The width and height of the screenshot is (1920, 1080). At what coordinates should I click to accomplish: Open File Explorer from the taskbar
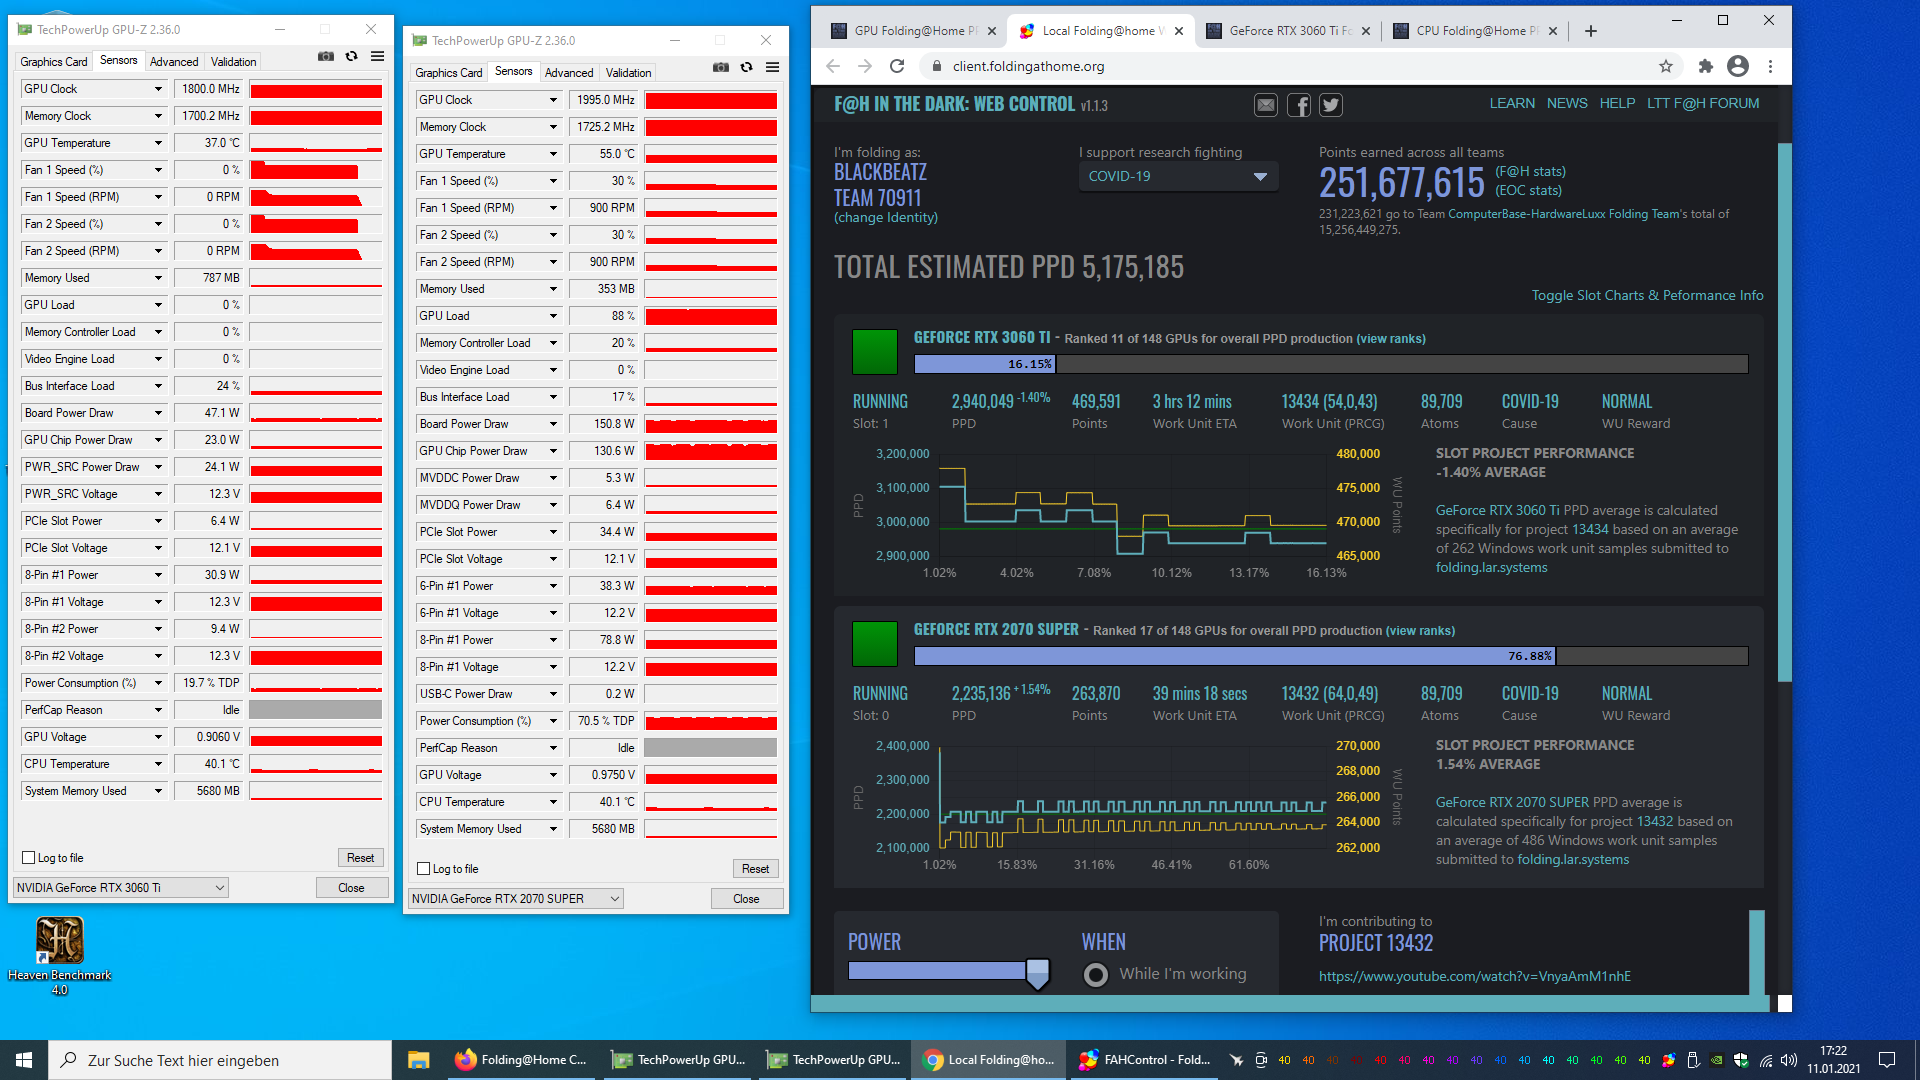(418, 1060)
